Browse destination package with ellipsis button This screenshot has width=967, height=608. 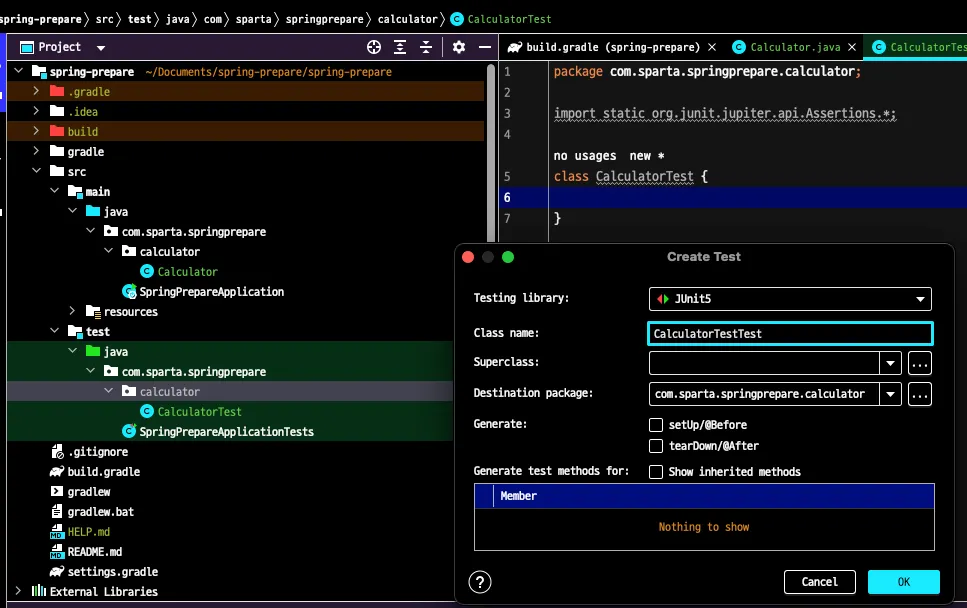click(919, 394)
